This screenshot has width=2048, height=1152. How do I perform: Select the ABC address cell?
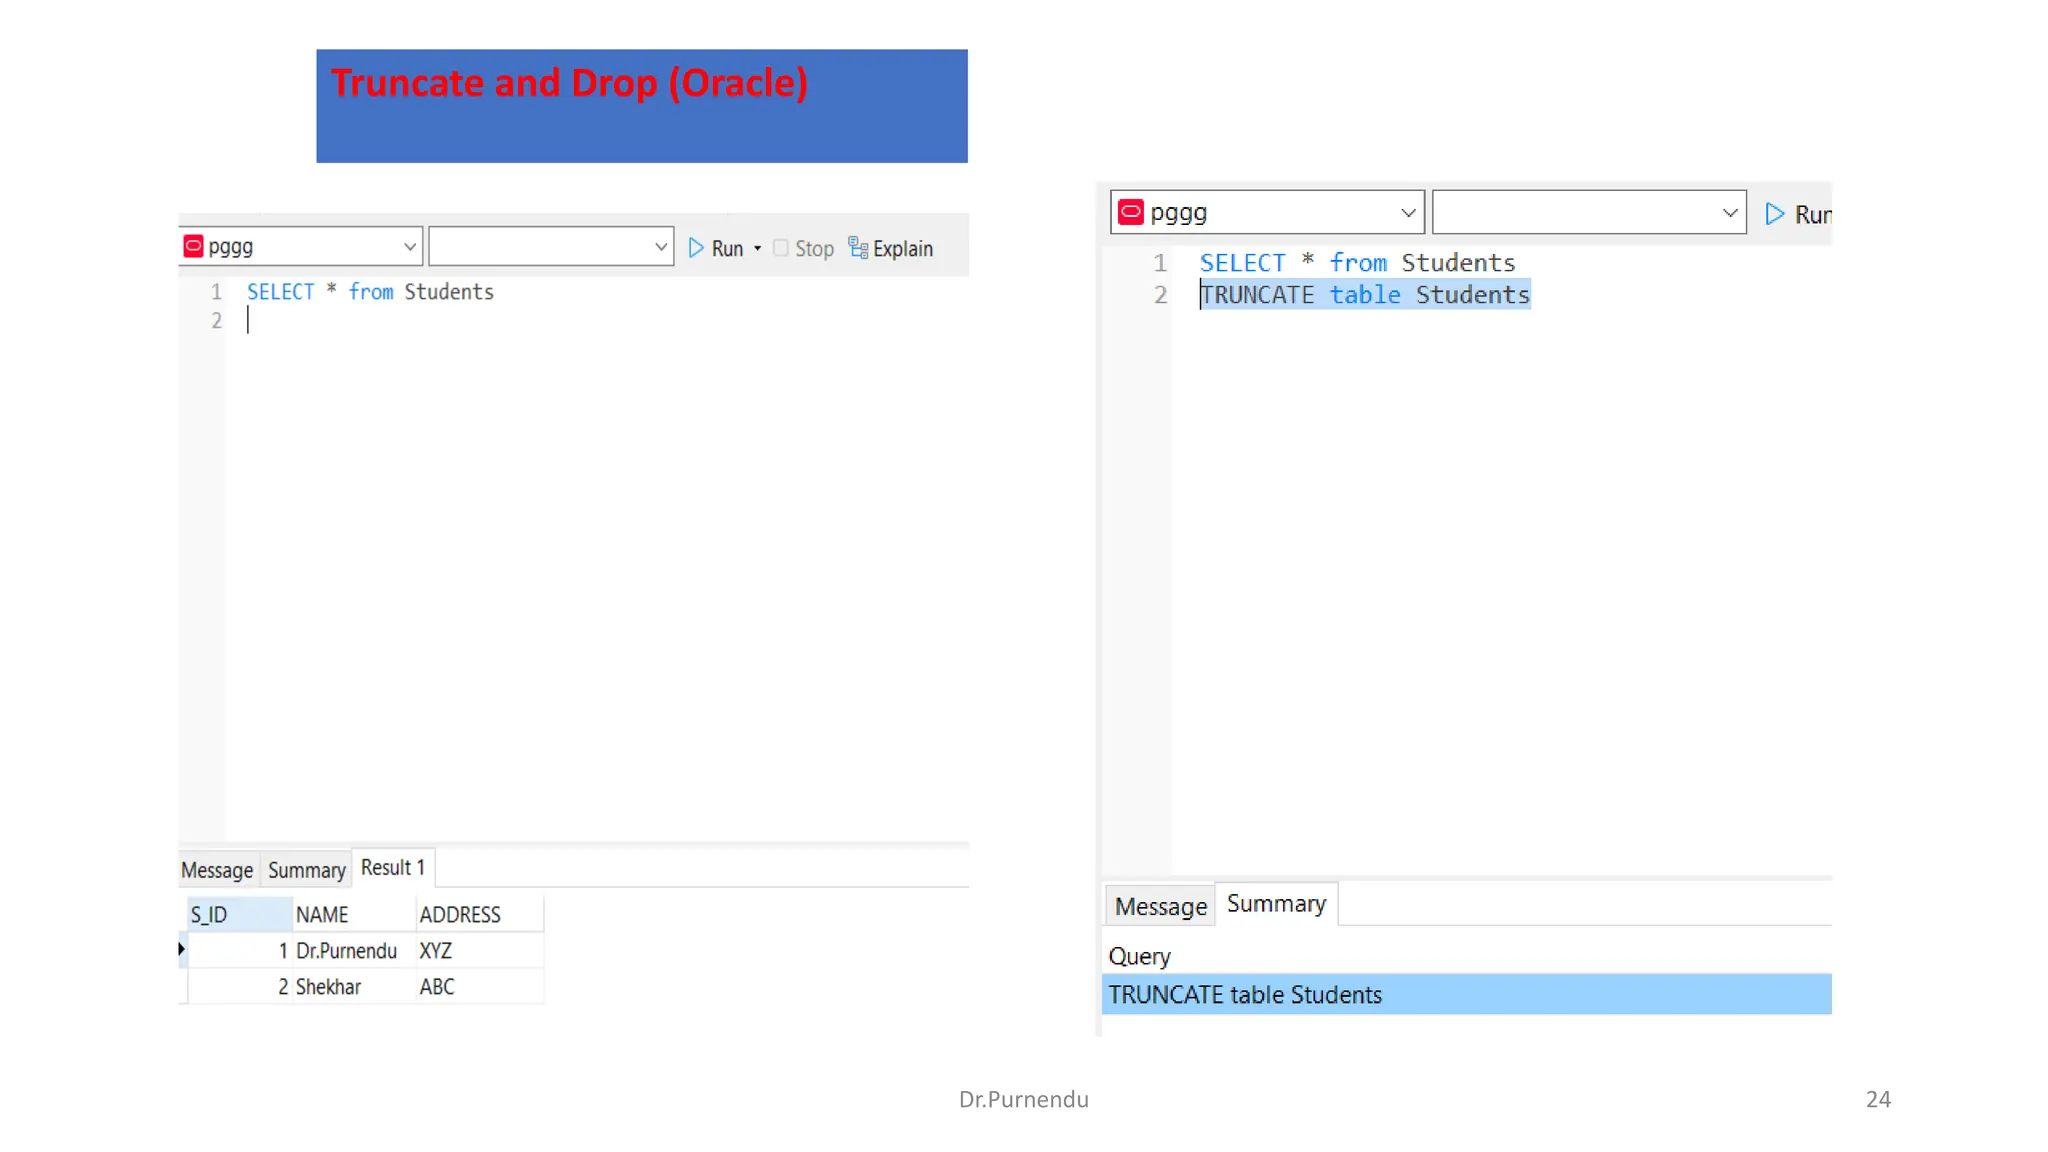point(480,987)
